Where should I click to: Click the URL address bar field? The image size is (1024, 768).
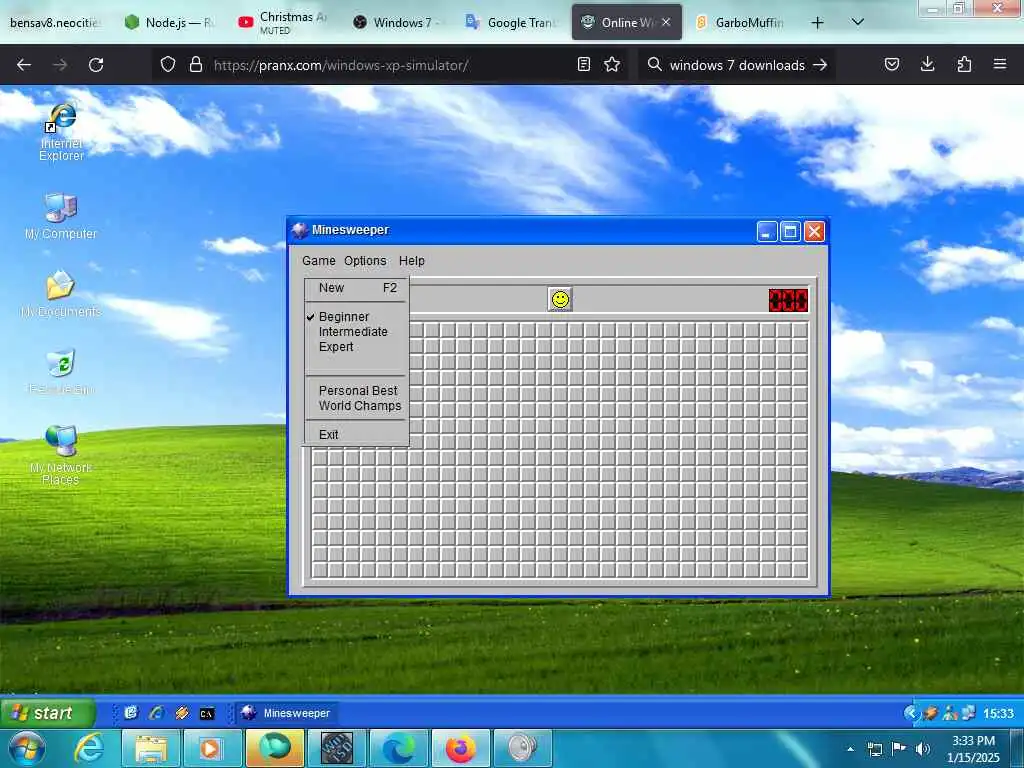pyautogui.click(x=392, y=65)
